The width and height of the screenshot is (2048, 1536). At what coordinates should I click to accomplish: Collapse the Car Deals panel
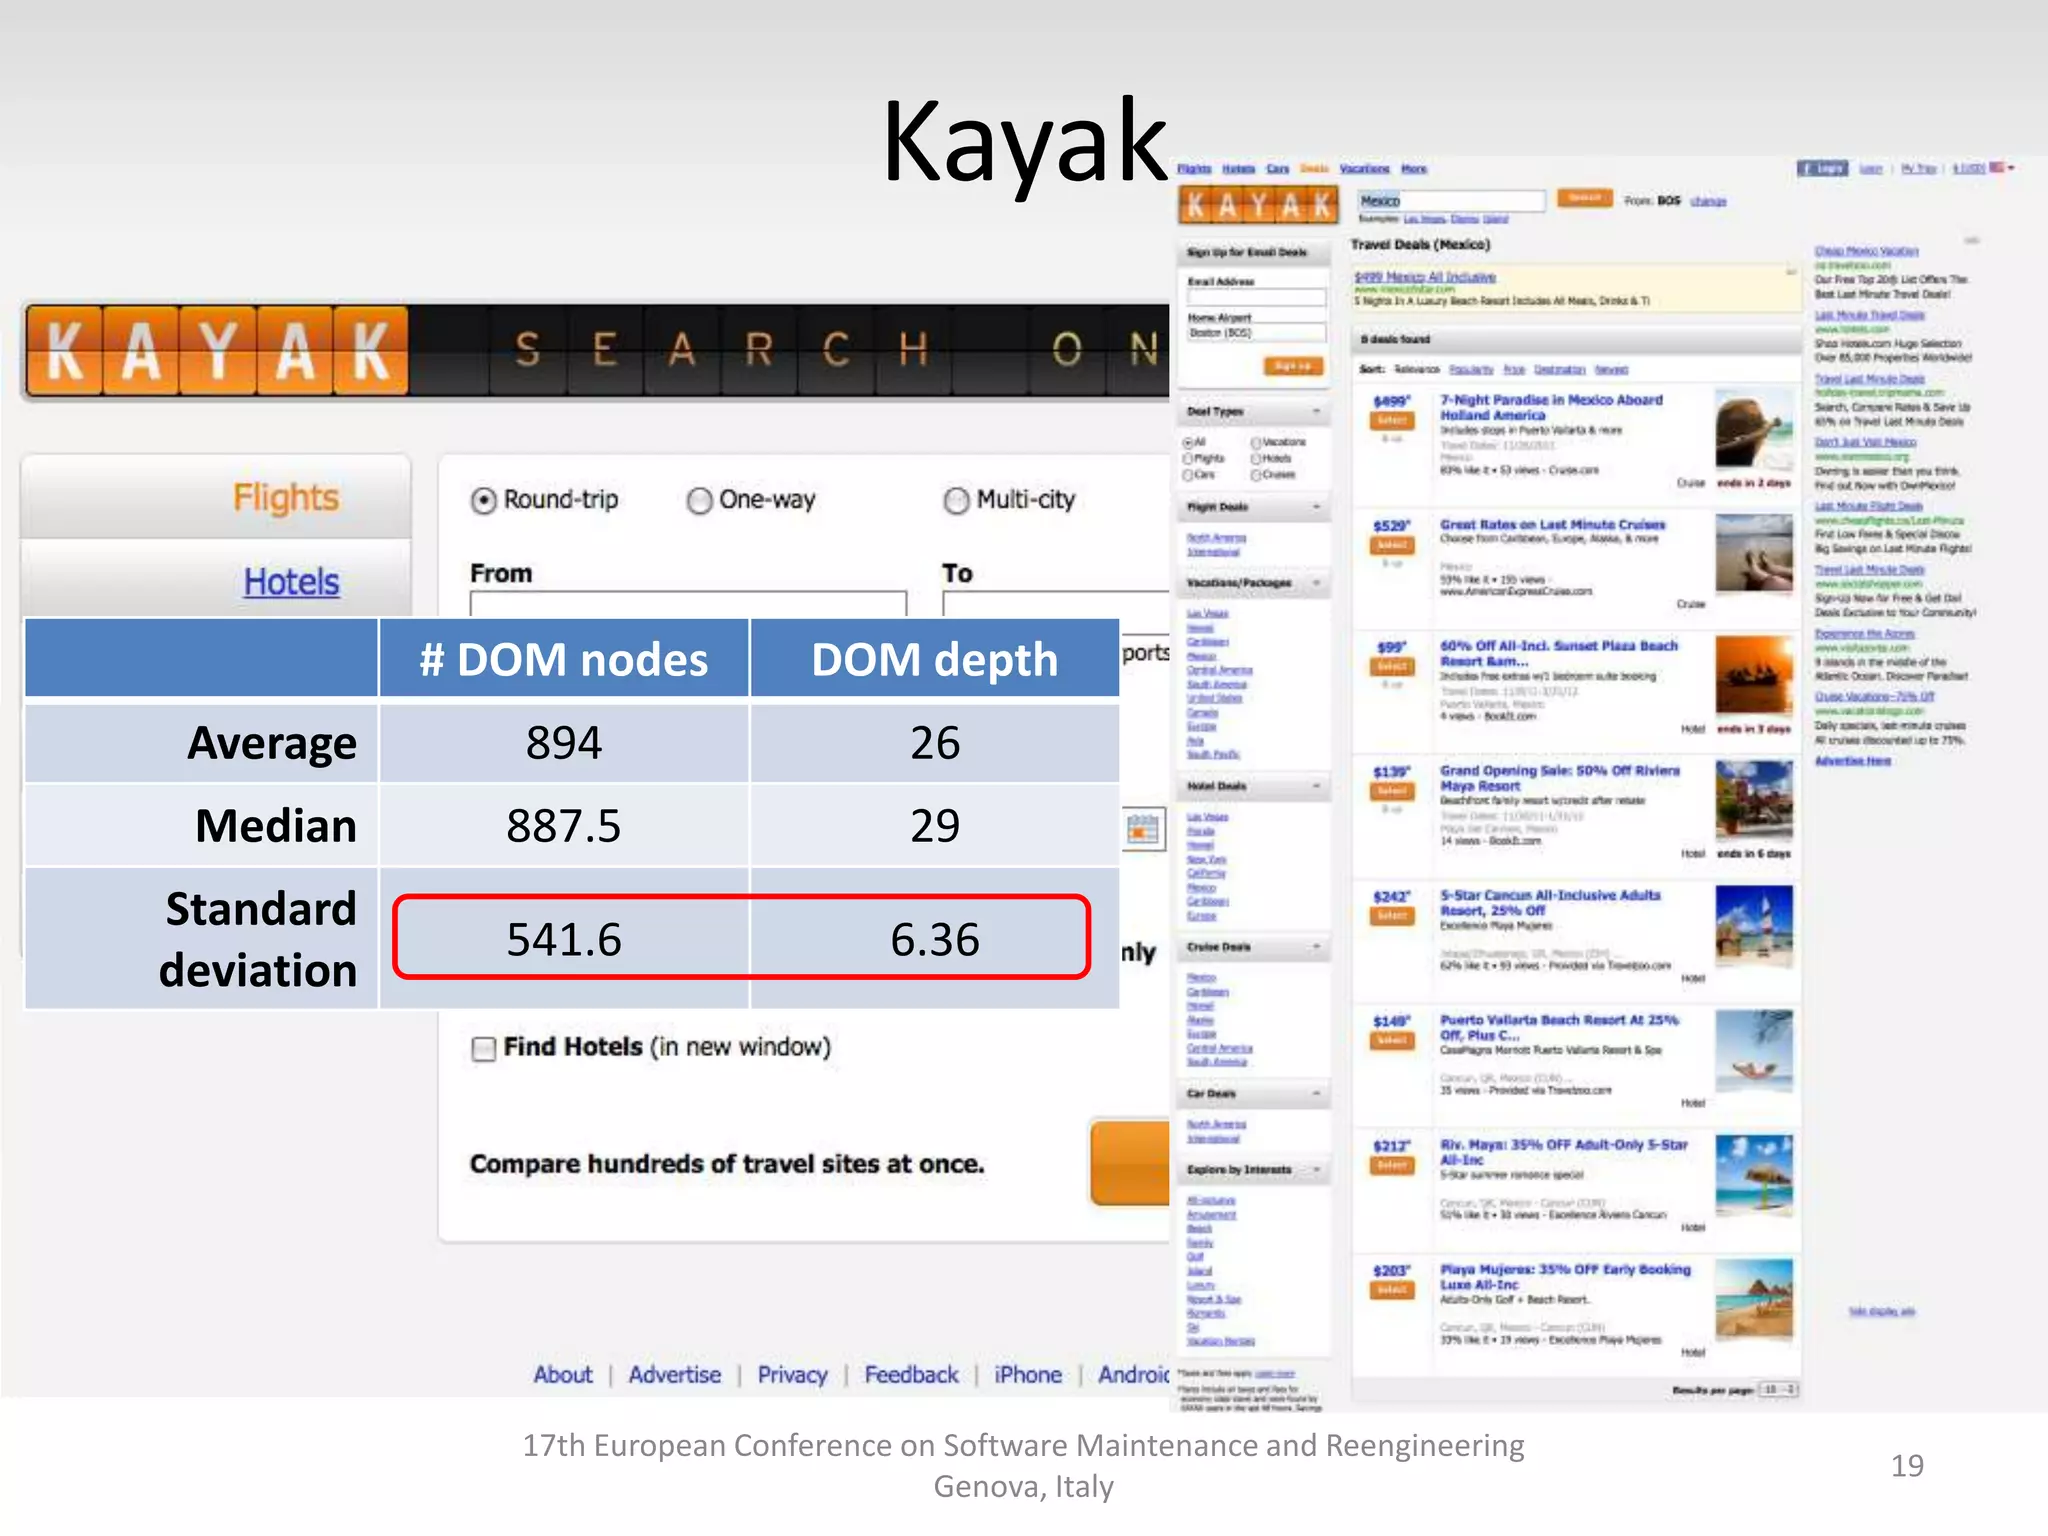point(1316,1094)
